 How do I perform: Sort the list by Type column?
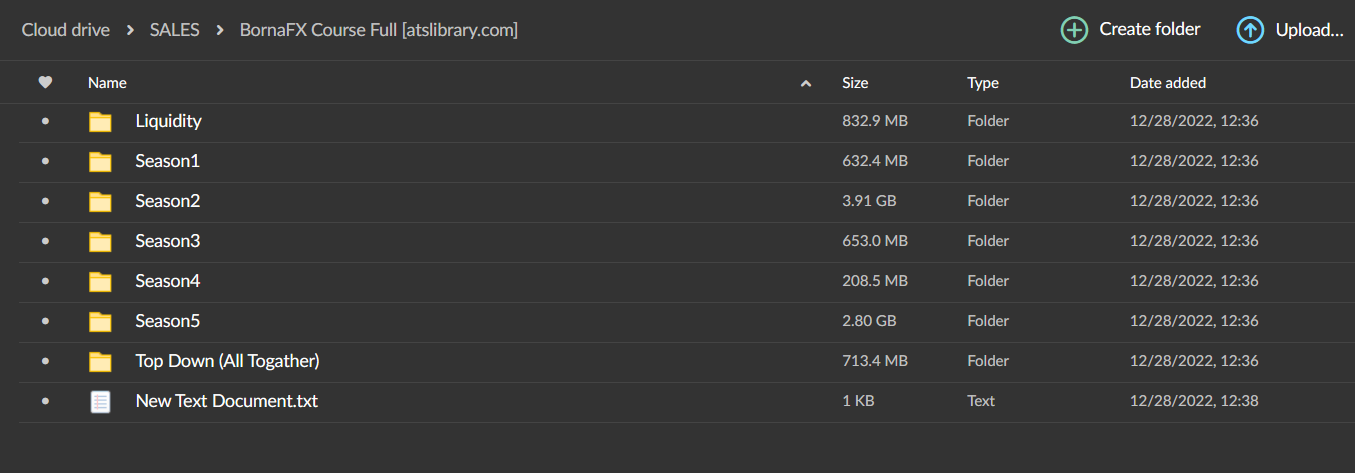(x=983, y=83)
